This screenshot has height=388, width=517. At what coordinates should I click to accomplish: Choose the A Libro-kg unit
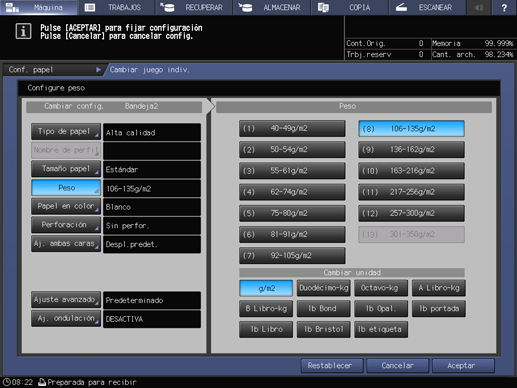[x=439, y=288]
